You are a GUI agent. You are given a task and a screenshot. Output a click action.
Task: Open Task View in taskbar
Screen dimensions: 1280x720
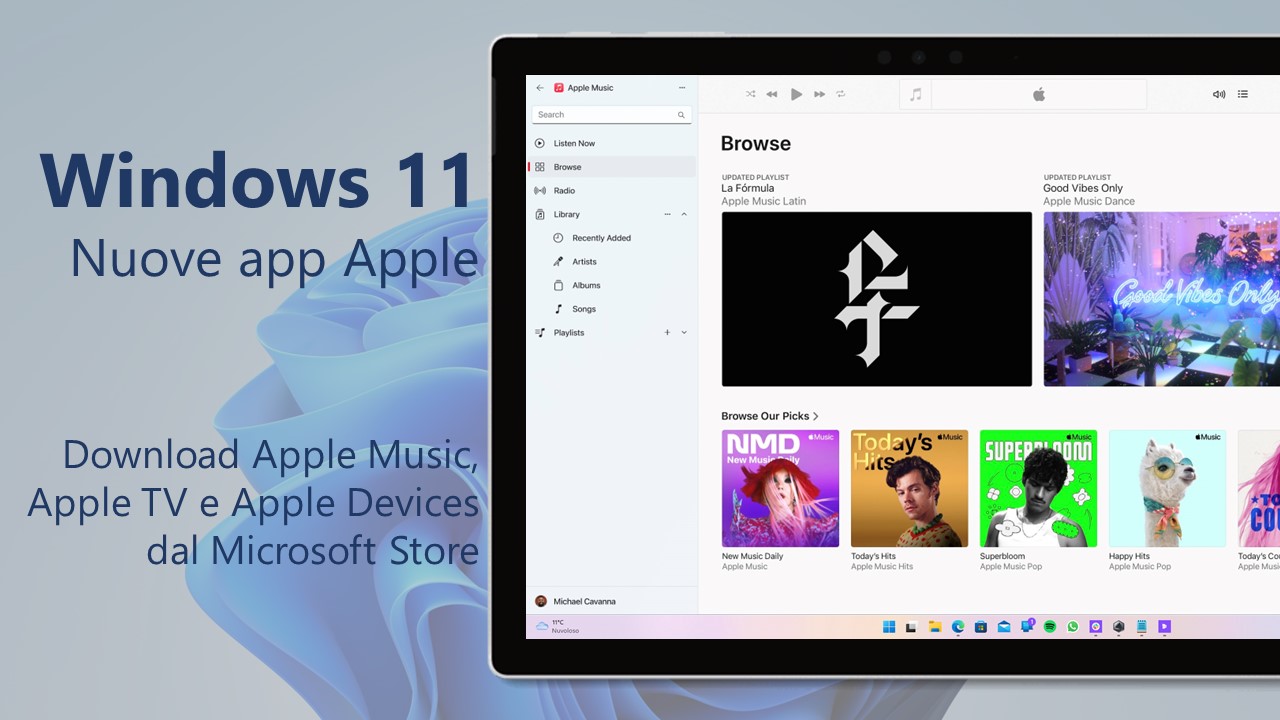911,627
